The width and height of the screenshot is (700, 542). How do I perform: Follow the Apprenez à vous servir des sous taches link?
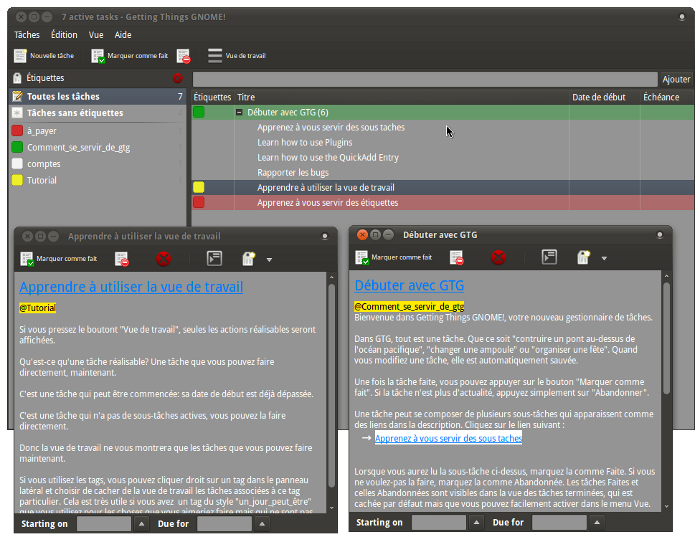448,438
